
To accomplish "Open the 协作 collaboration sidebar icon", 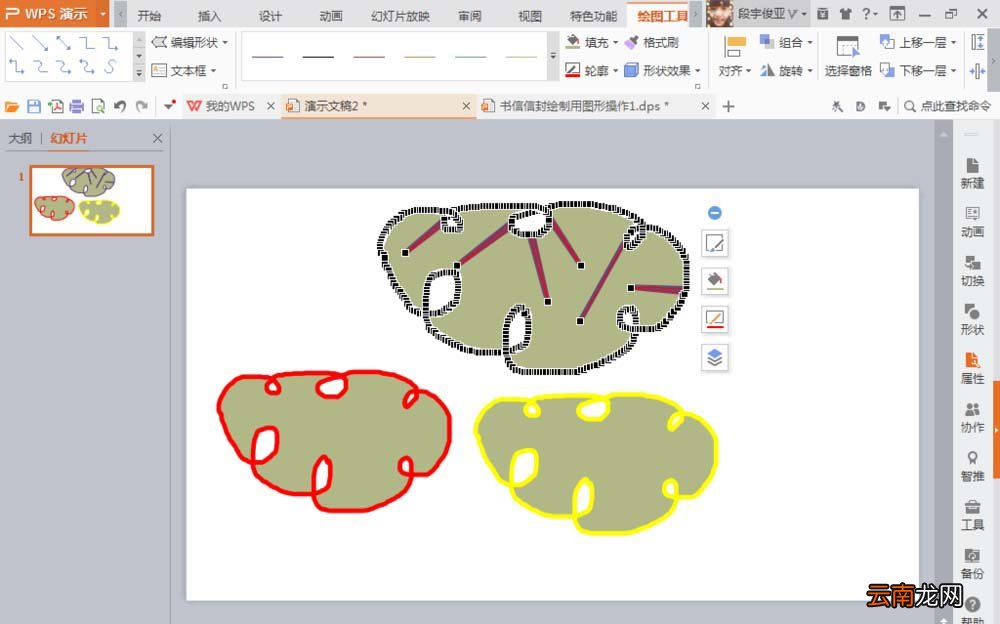I will click(x=972, y=418).
